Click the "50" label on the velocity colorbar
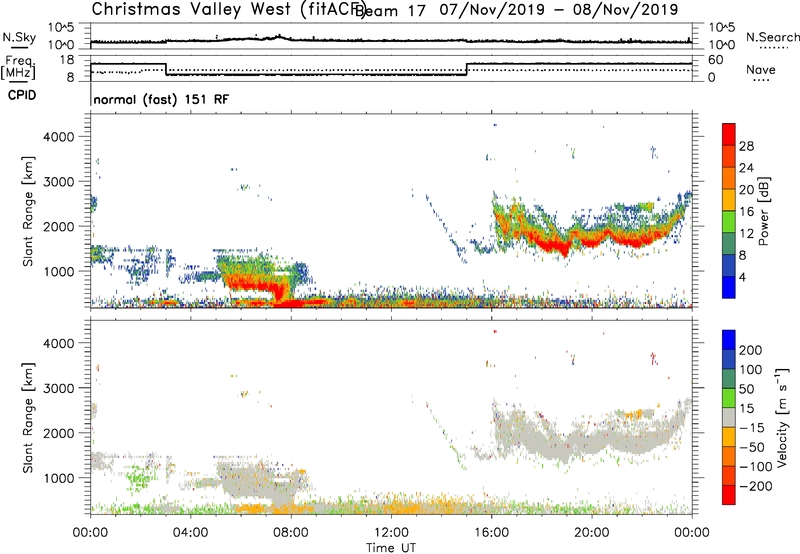Image resolution: width=800 pixels, height=554 pixels. click(x=746, y=389)
